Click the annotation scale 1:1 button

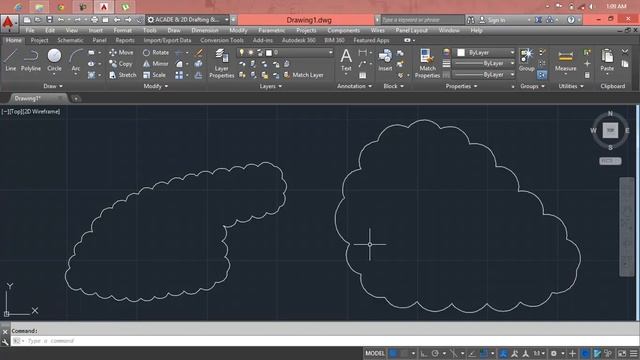click(x=538, y=353)
